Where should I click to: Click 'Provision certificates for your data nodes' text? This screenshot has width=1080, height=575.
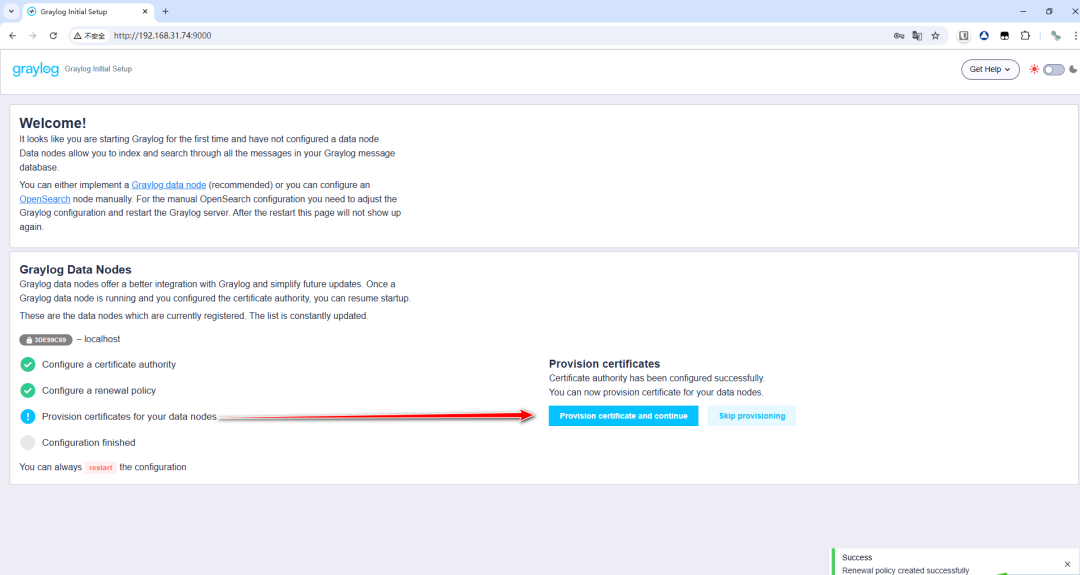129,417
